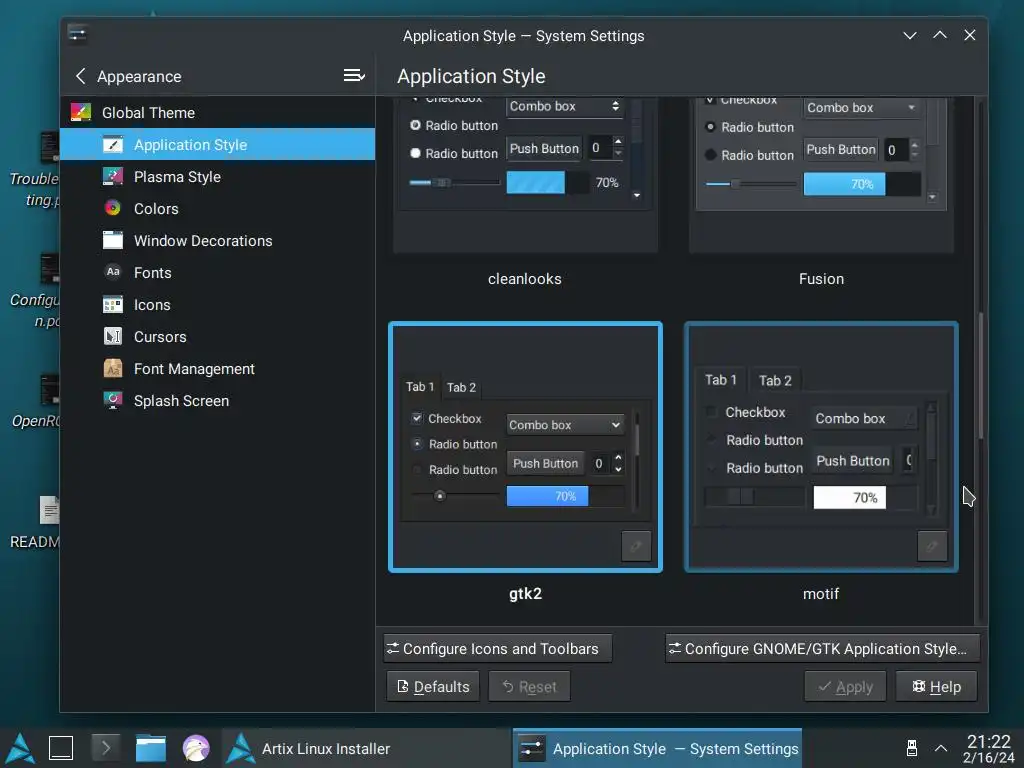Click the show desktop taskbar icon
The width and height of the screenshot is (1024, 768).
61,748
